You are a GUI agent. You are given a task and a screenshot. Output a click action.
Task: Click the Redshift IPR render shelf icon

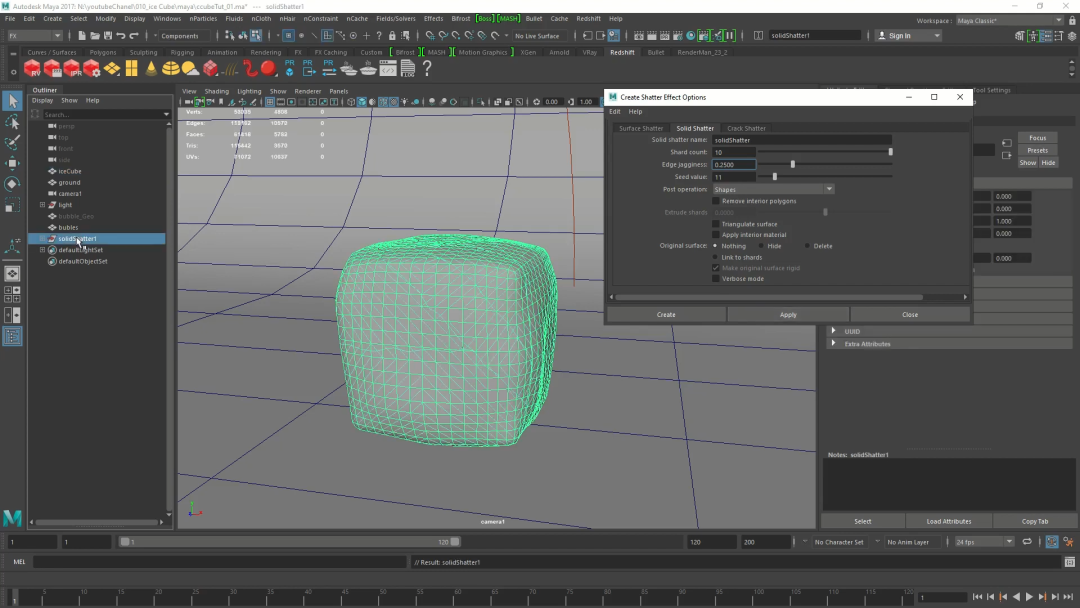click(72, 69)
